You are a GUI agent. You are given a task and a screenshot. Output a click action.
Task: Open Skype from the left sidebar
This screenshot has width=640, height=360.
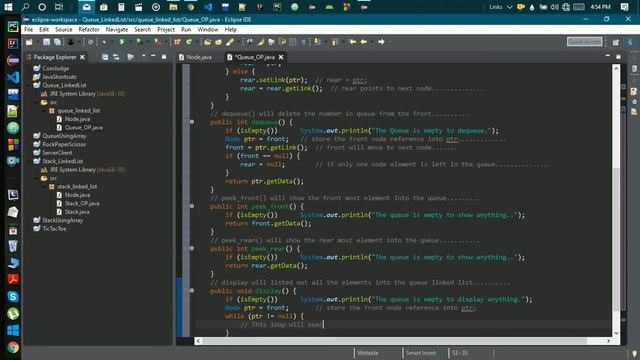point(13,296)
